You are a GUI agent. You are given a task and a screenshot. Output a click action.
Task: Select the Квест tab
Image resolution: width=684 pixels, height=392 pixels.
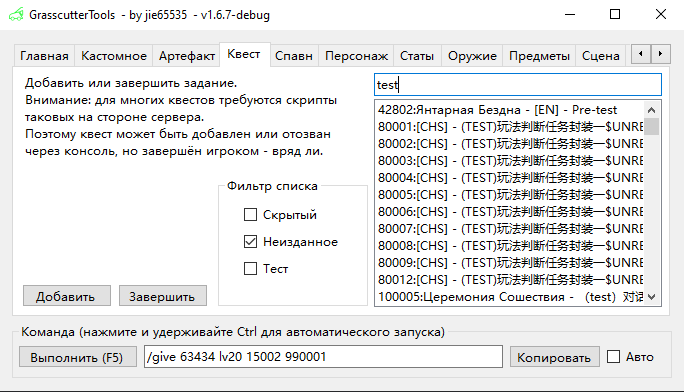point(244,54)
